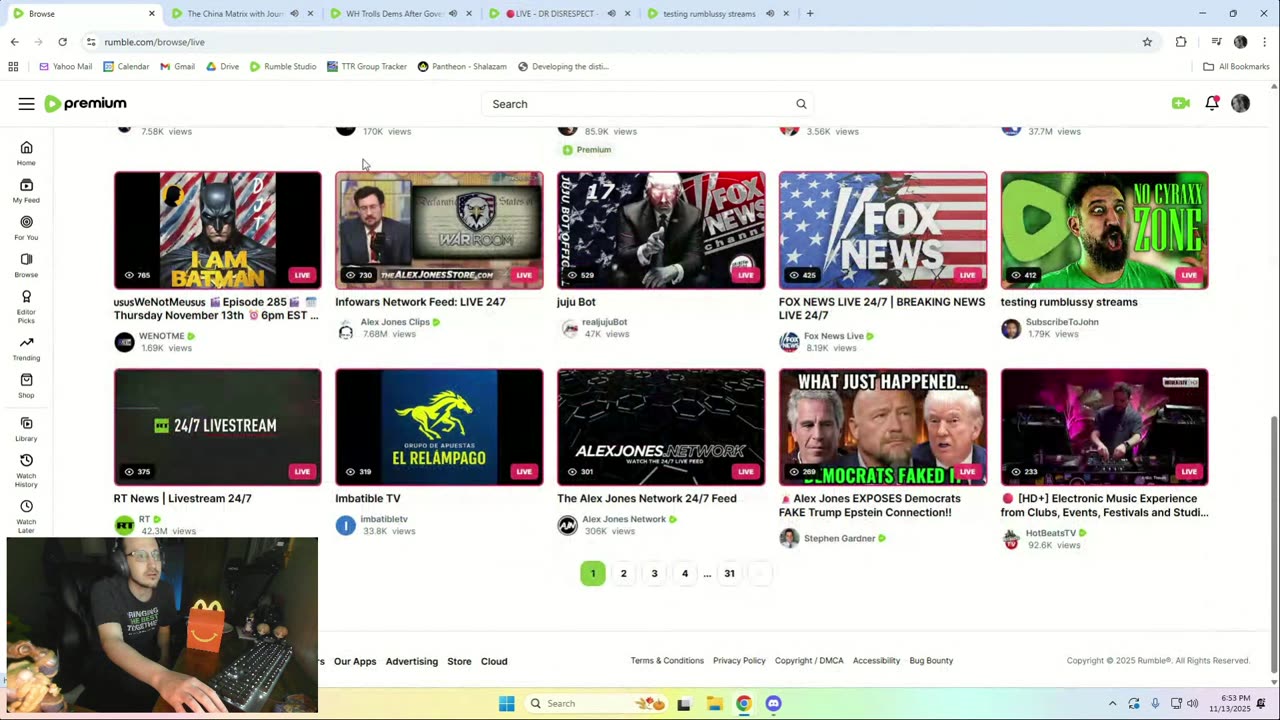Switch to LIVE - DR DISRESPECT tab

point(553,14)
